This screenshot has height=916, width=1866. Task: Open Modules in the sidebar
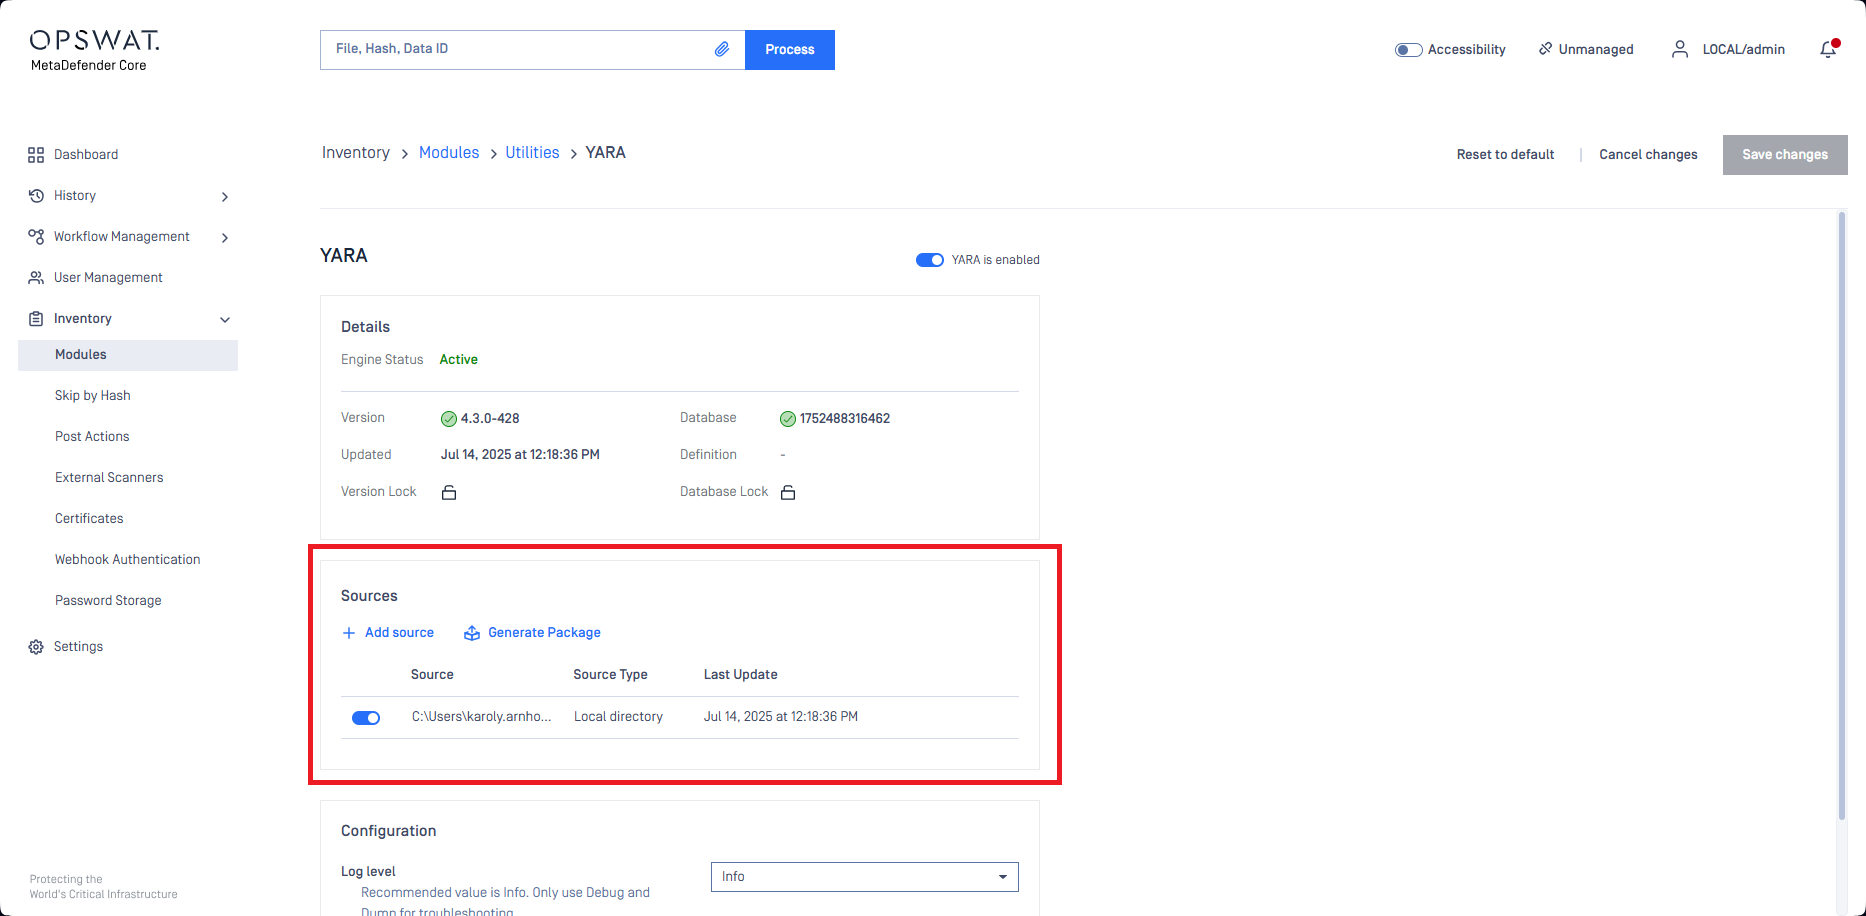tap(128, 355)
